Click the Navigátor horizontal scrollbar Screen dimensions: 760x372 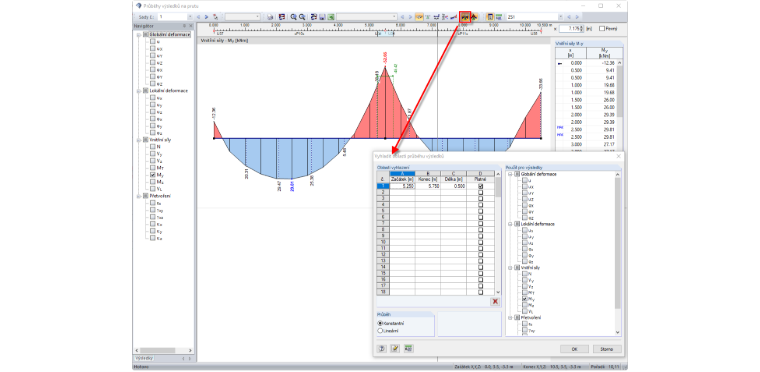(164, 350)
